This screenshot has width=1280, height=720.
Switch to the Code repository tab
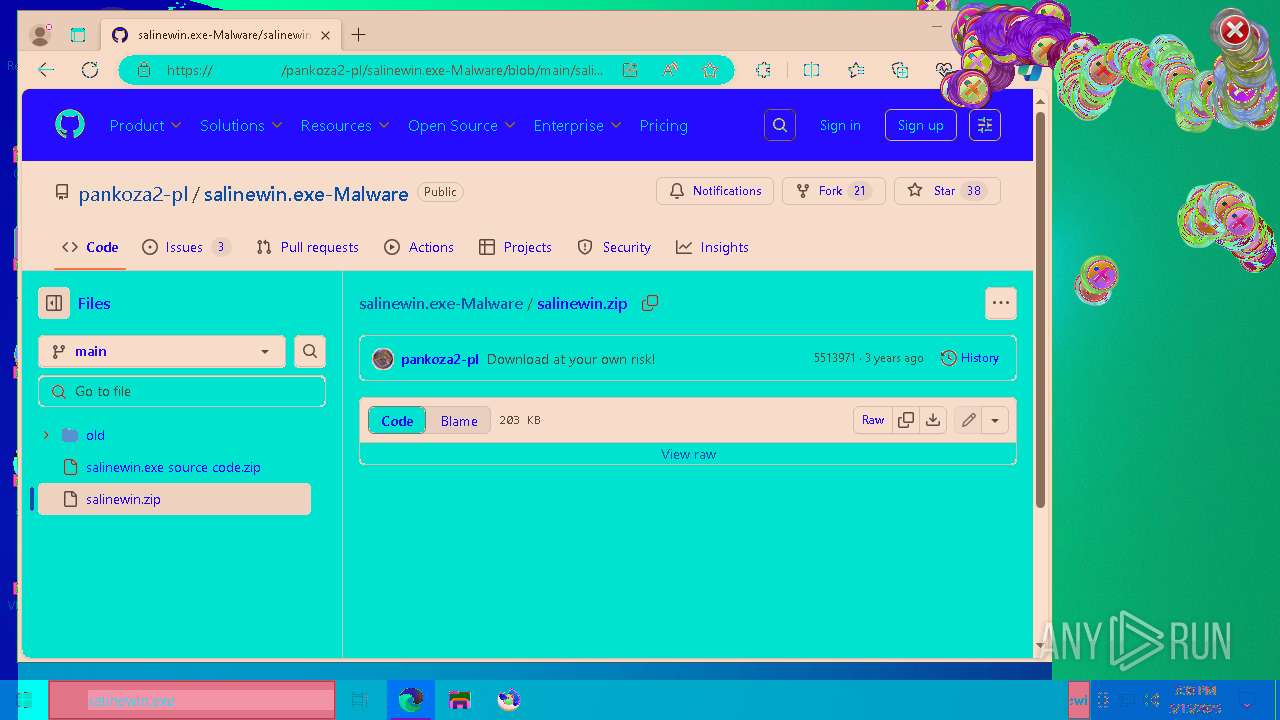pyautogui.click(x=90, y=247)
